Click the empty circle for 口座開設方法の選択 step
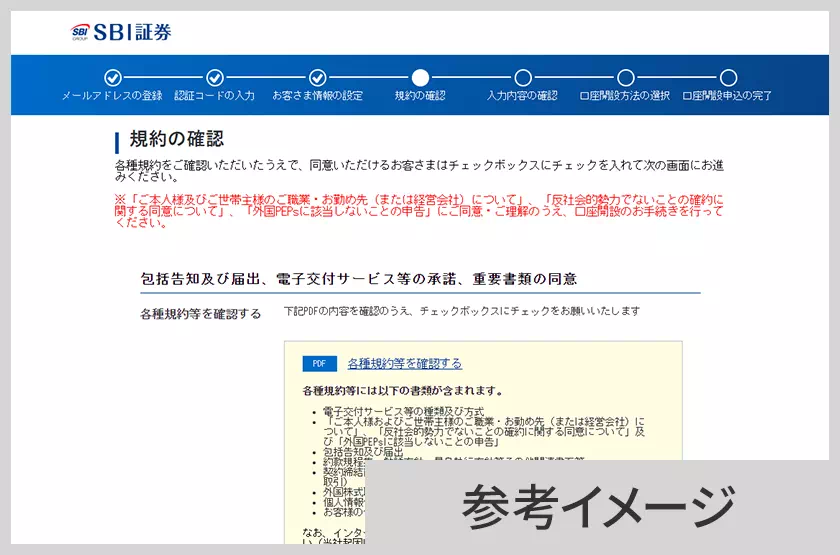Image resolution: width=840 pixels, height=555 pixels. tap(625, 78)
